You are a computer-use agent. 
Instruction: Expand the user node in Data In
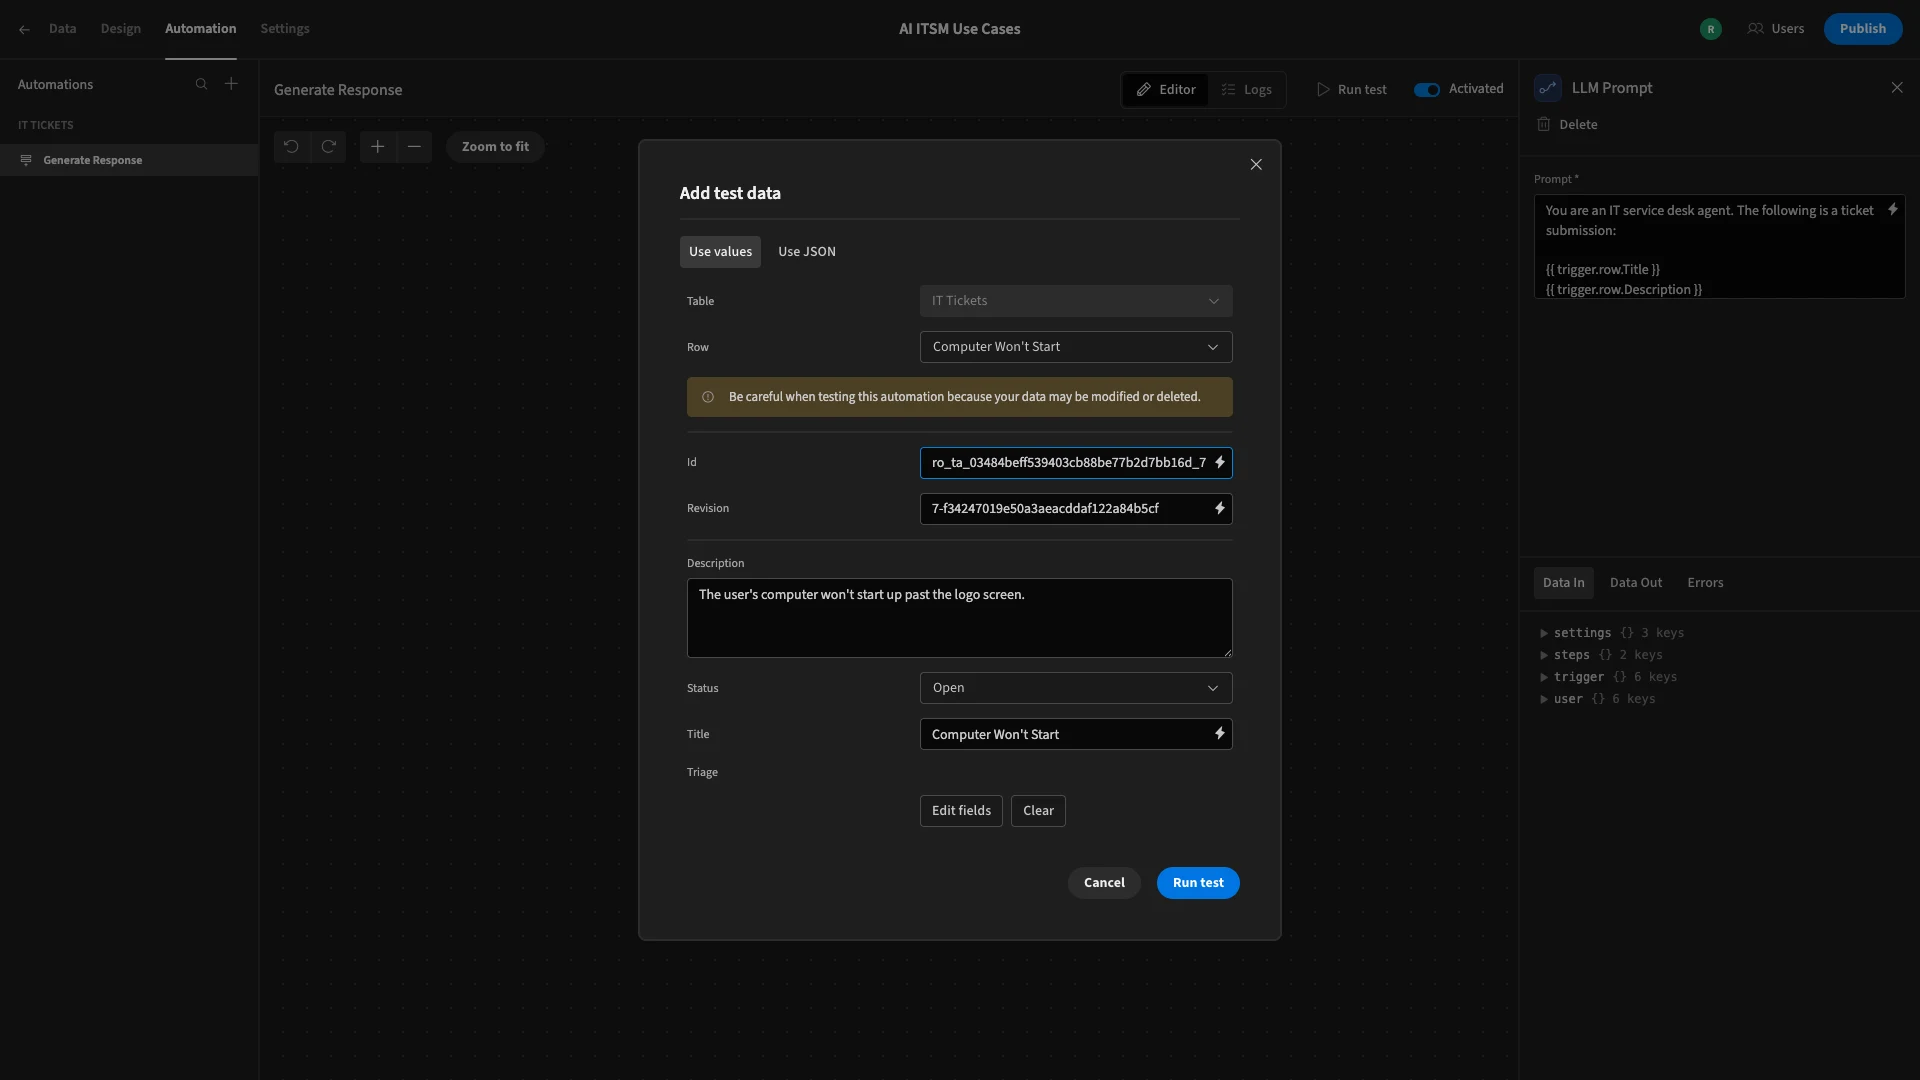pos(1544,699)
